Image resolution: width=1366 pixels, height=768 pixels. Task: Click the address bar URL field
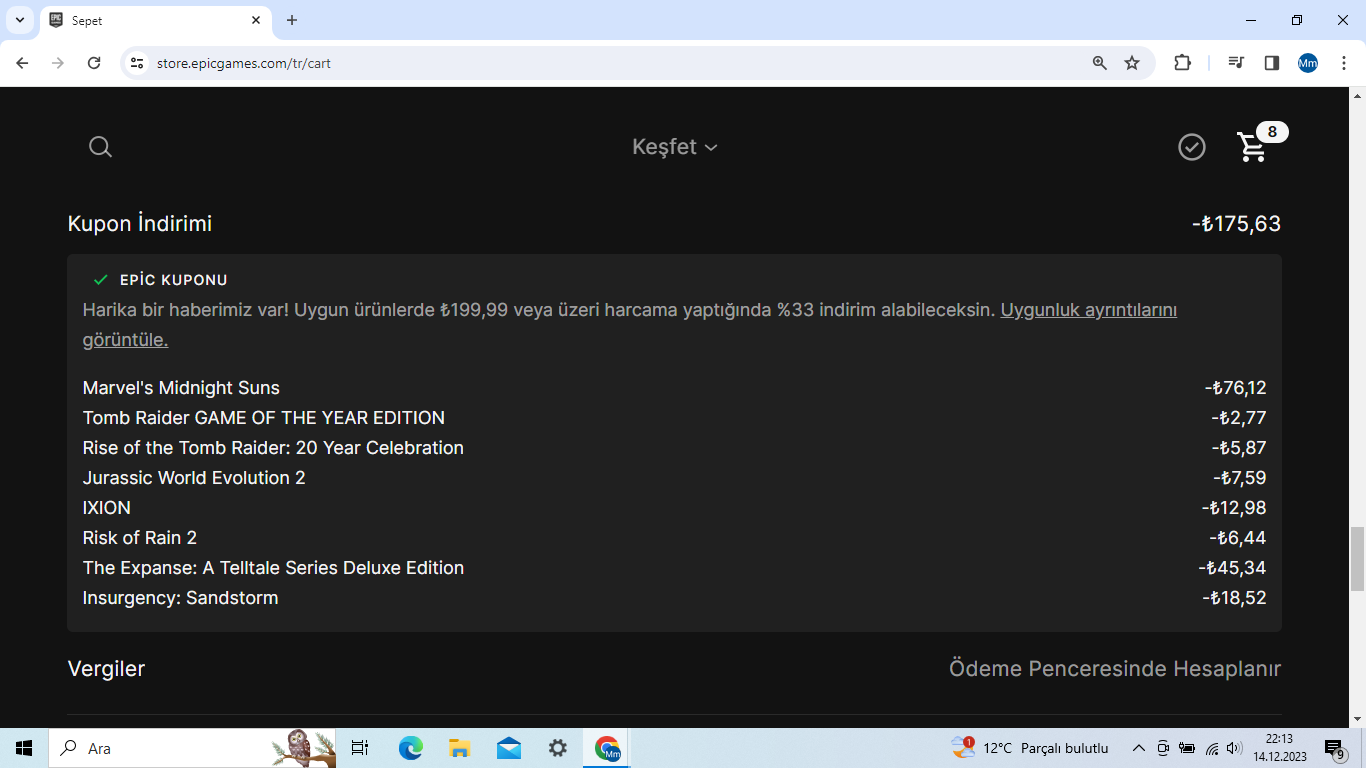pos(620,63)
